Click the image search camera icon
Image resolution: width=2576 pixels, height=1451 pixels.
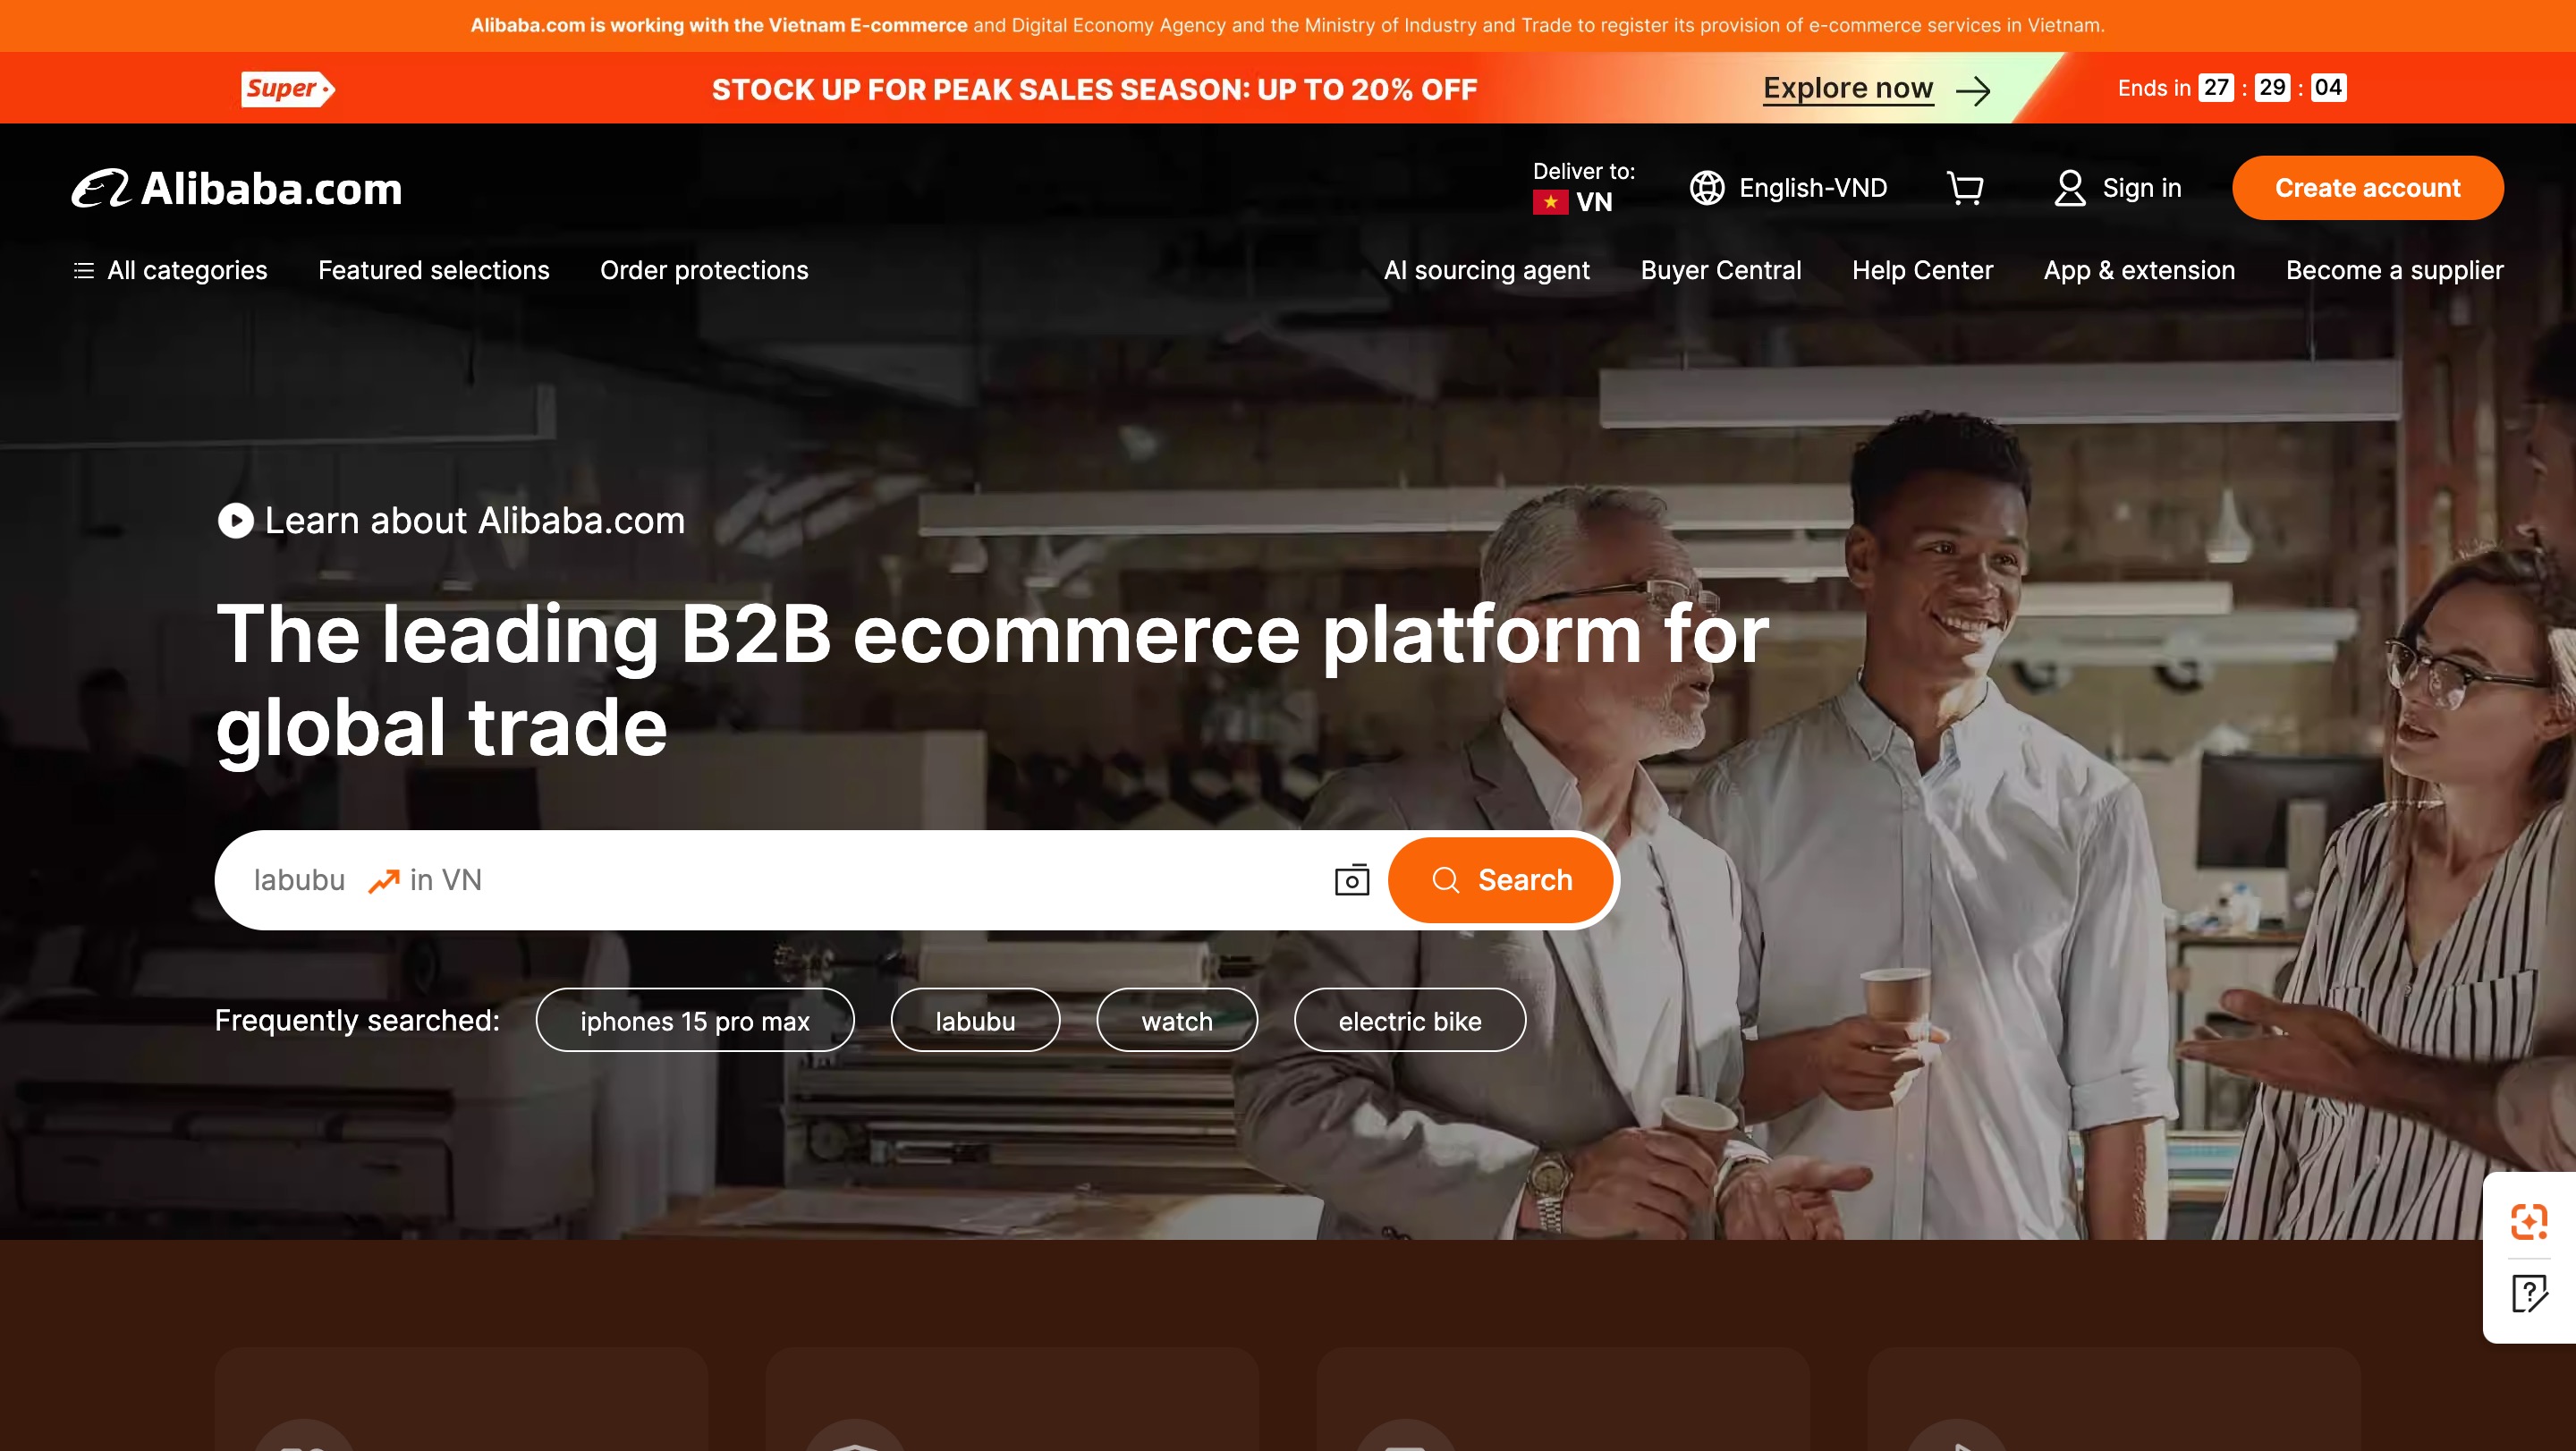(1352, 880)
